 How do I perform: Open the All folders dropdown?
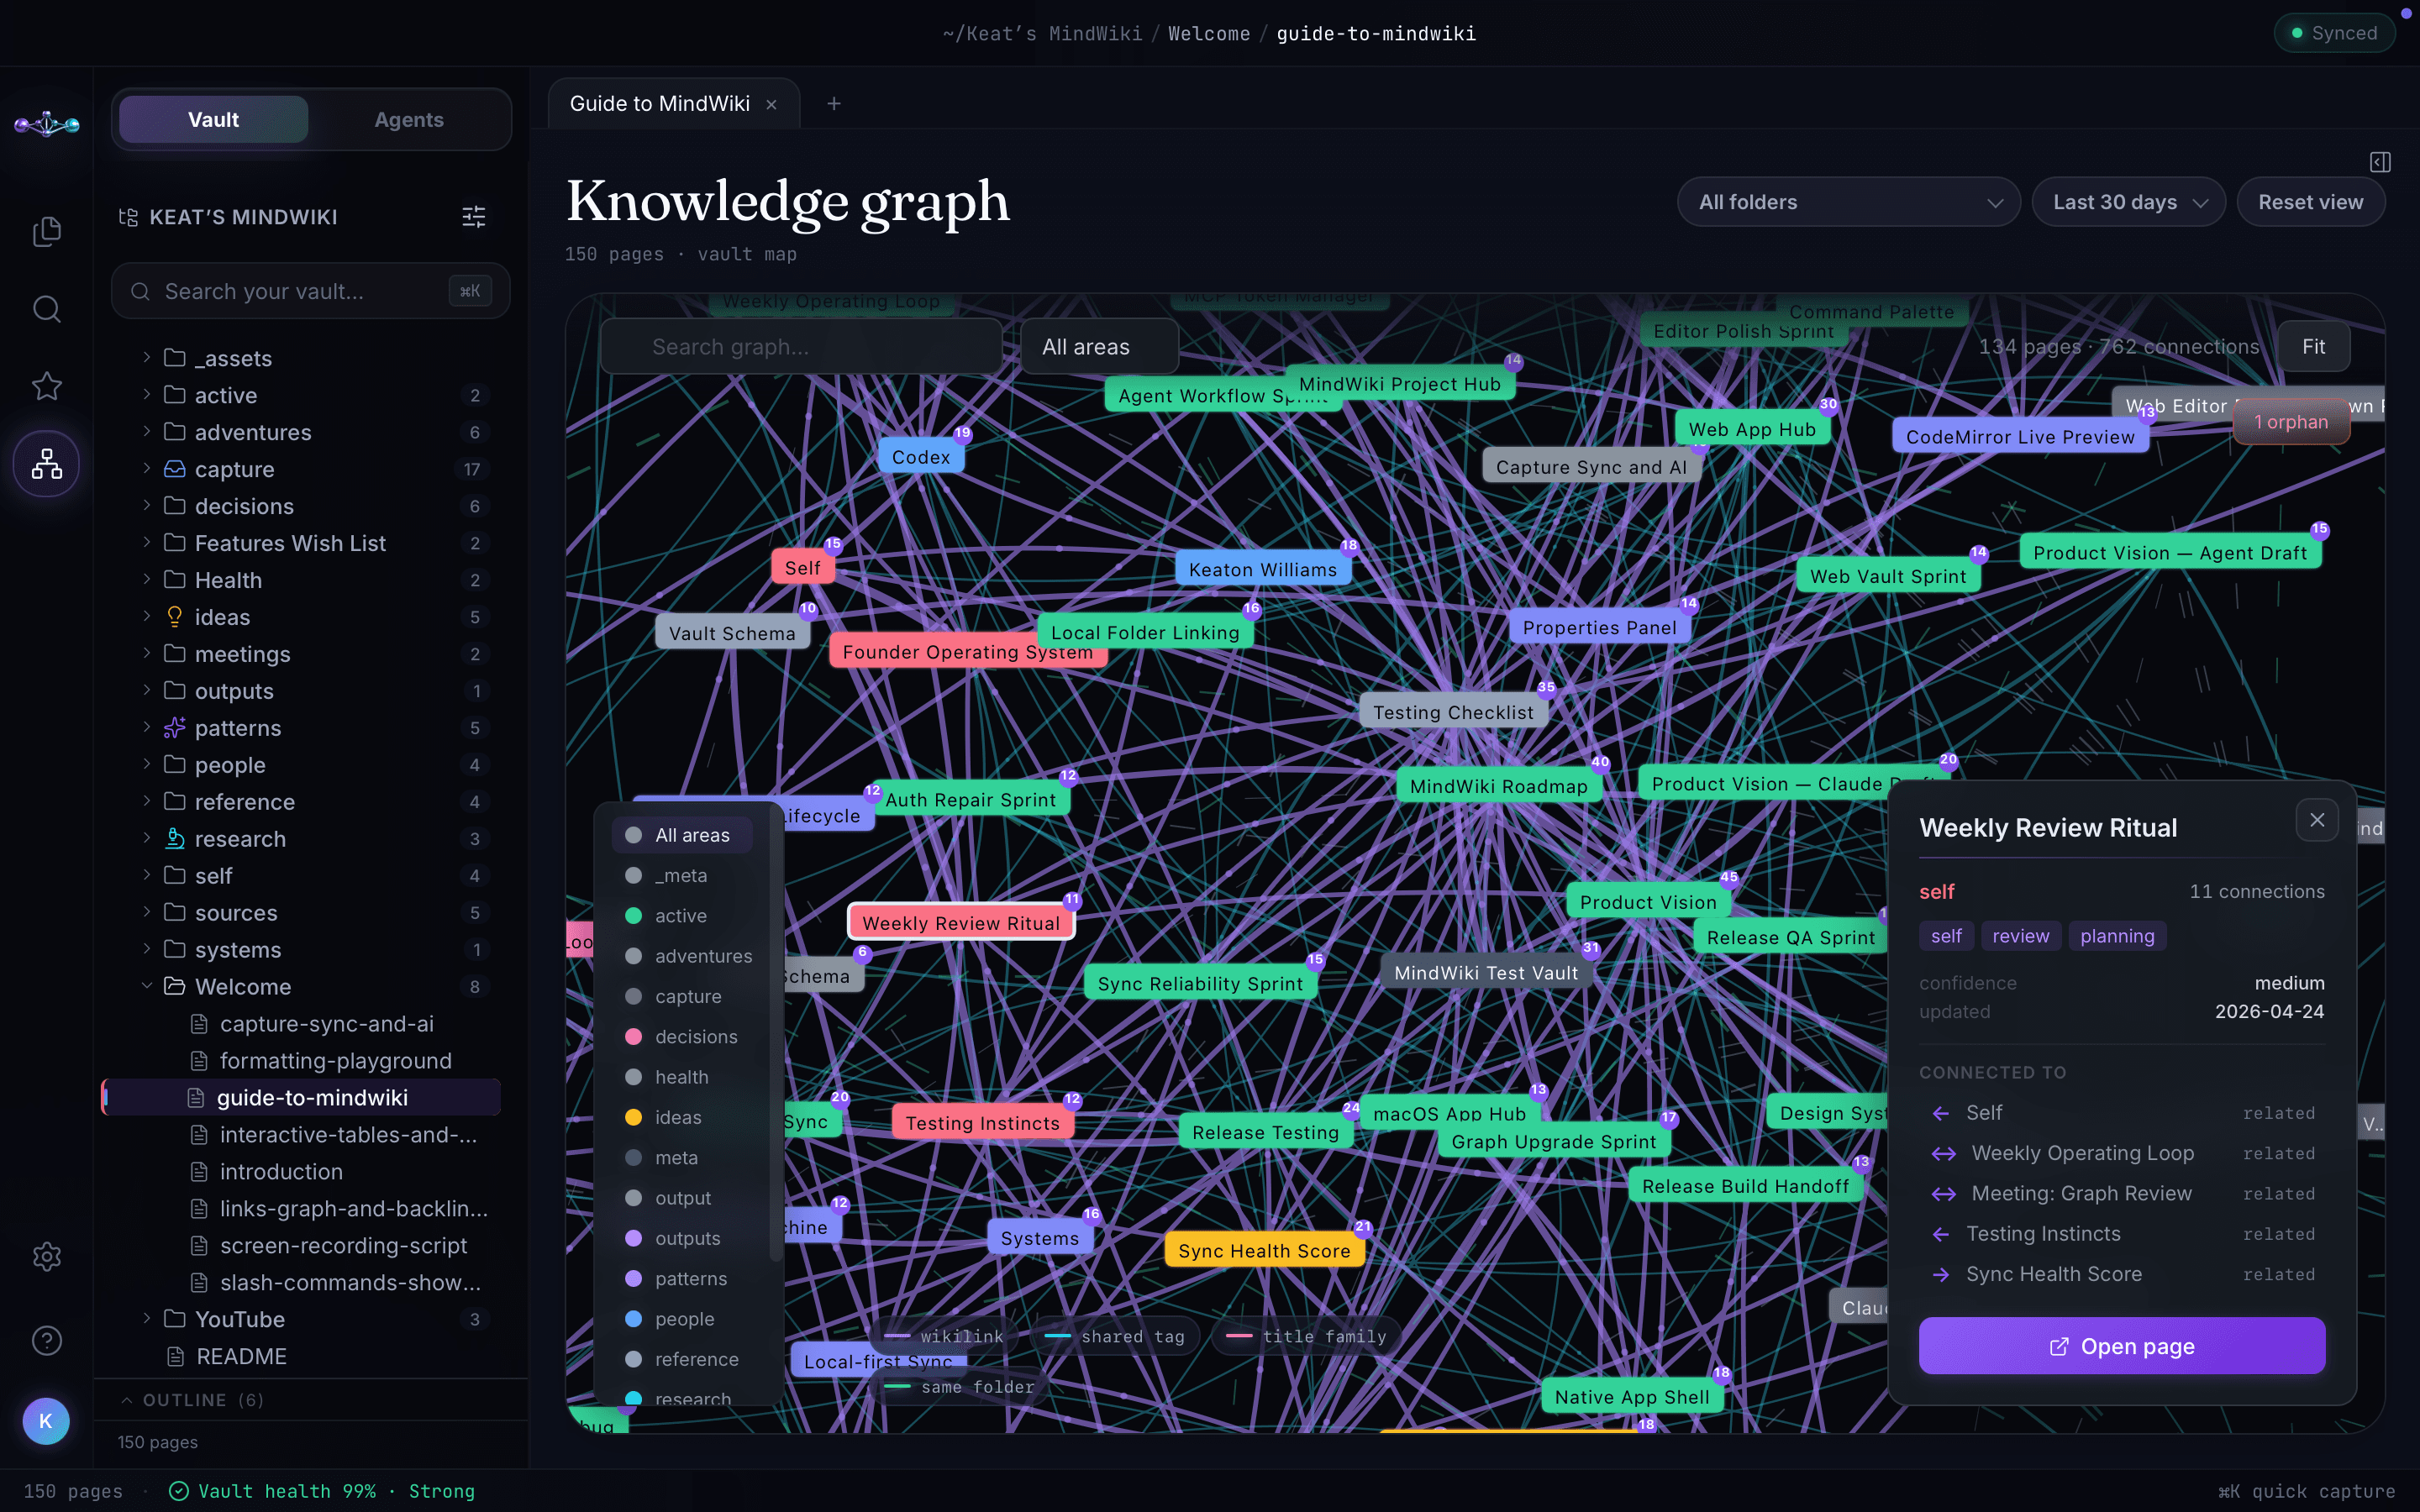pyautogui.click(x=1848, y=202)
